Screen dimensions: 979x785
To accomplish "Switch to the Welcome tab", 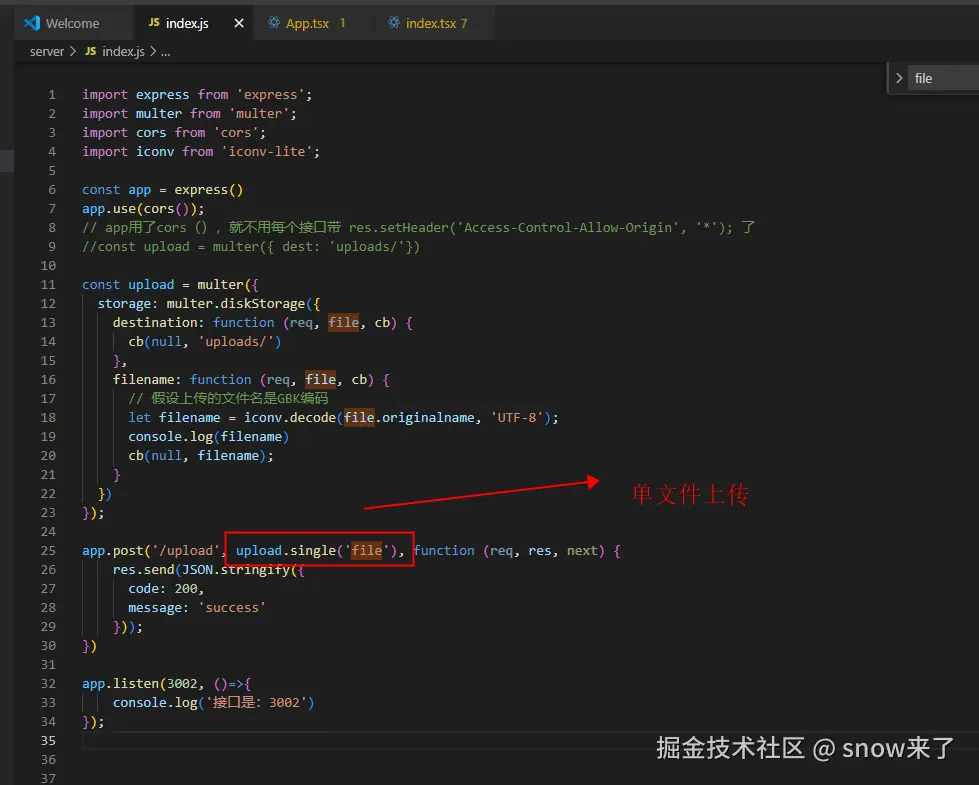I will click(x=72, y=23).
